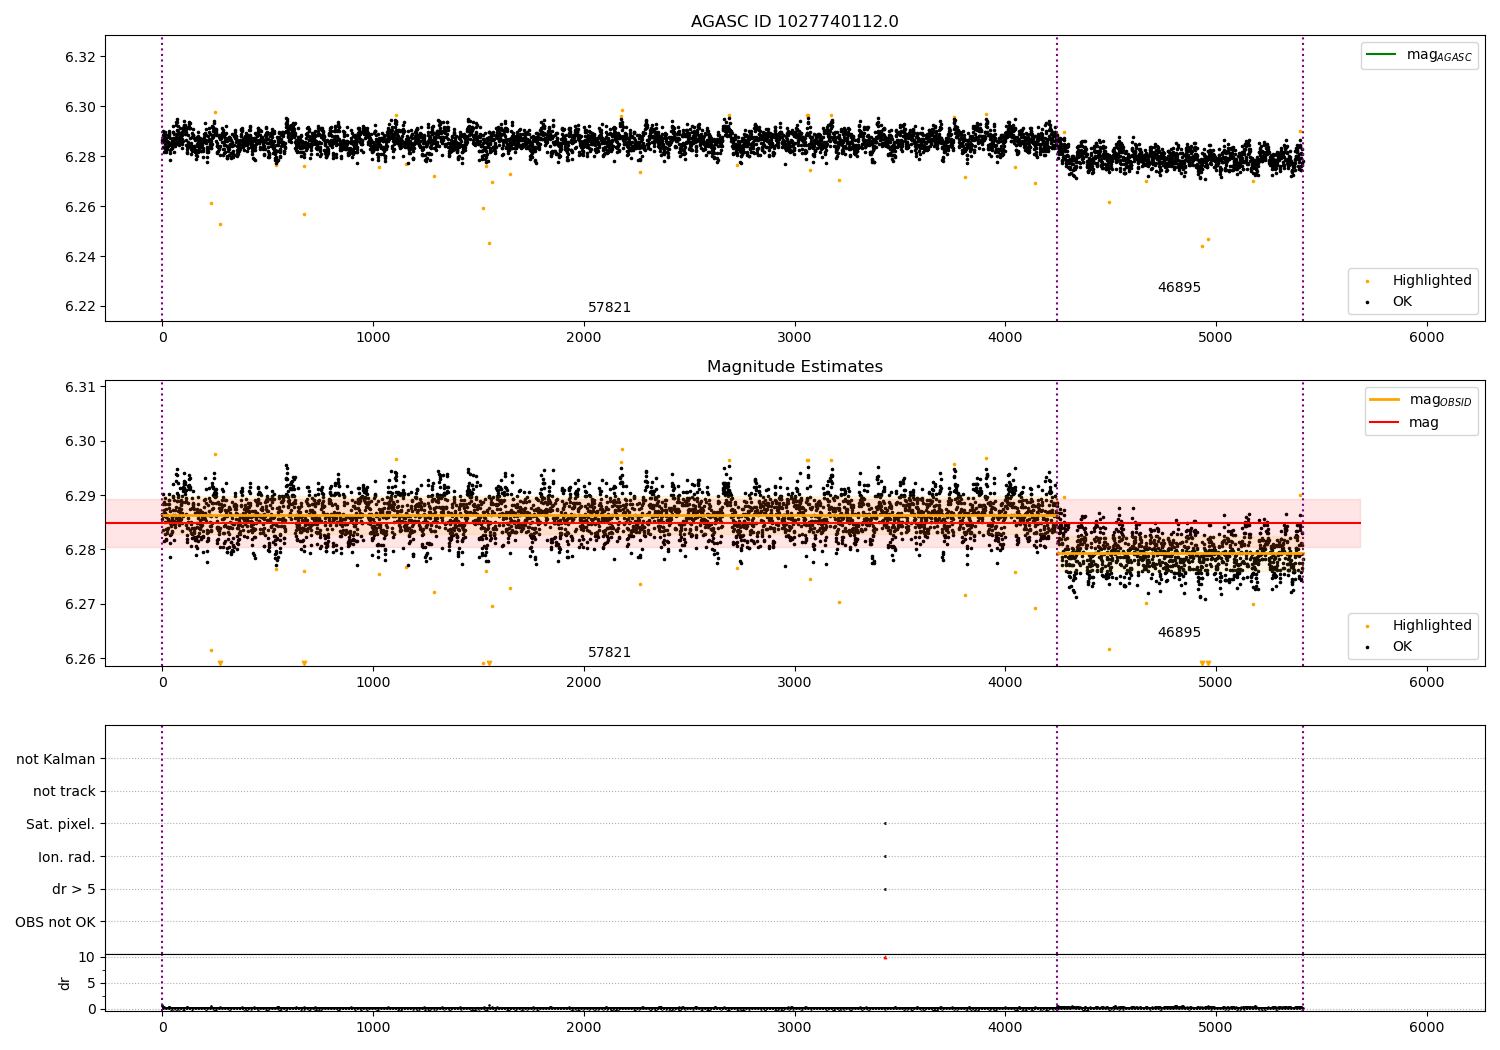Click the 'Magnitude Estimates' plot title
This screenshot has height=1050, width=1500.
(x=794, y=367)
